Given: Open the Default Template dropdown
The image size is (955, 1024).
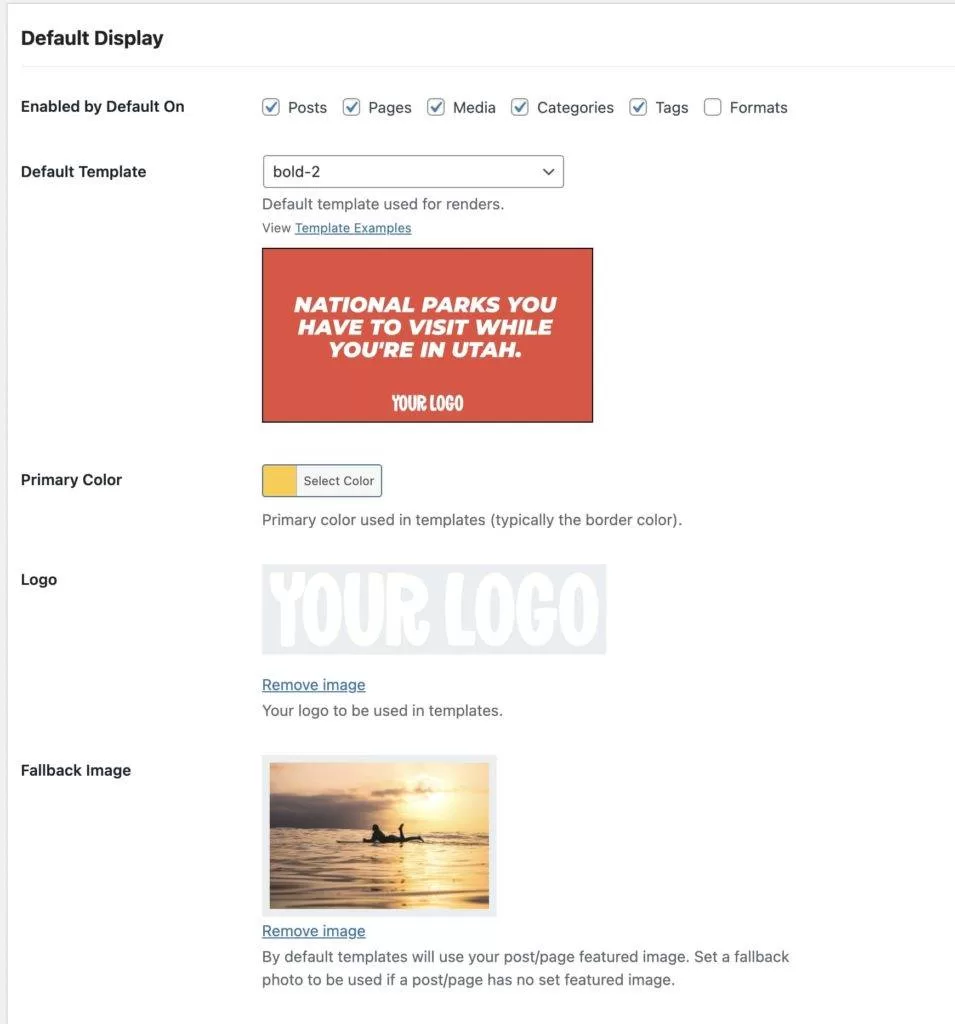Looking at the screenshot, I should point(413,172).
